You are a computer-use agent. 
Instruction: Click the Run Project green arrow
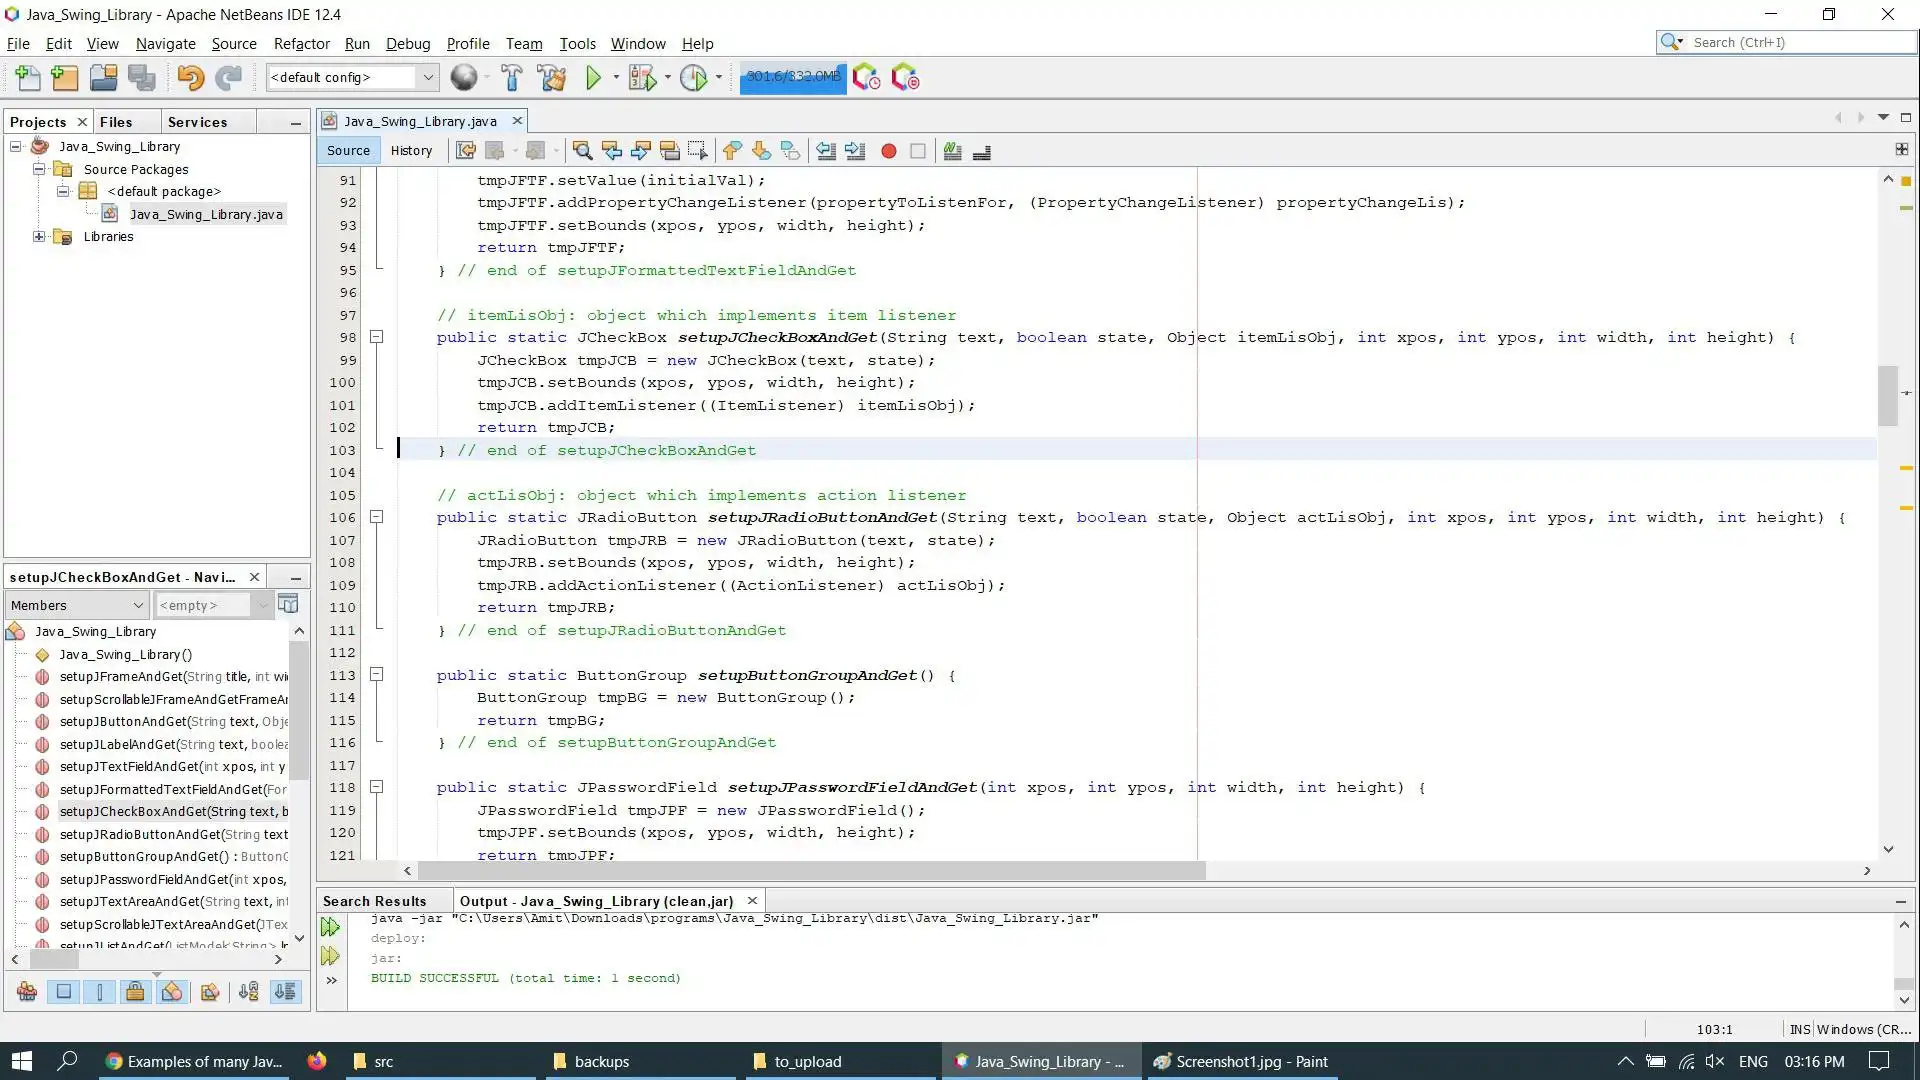click(593, 77)
